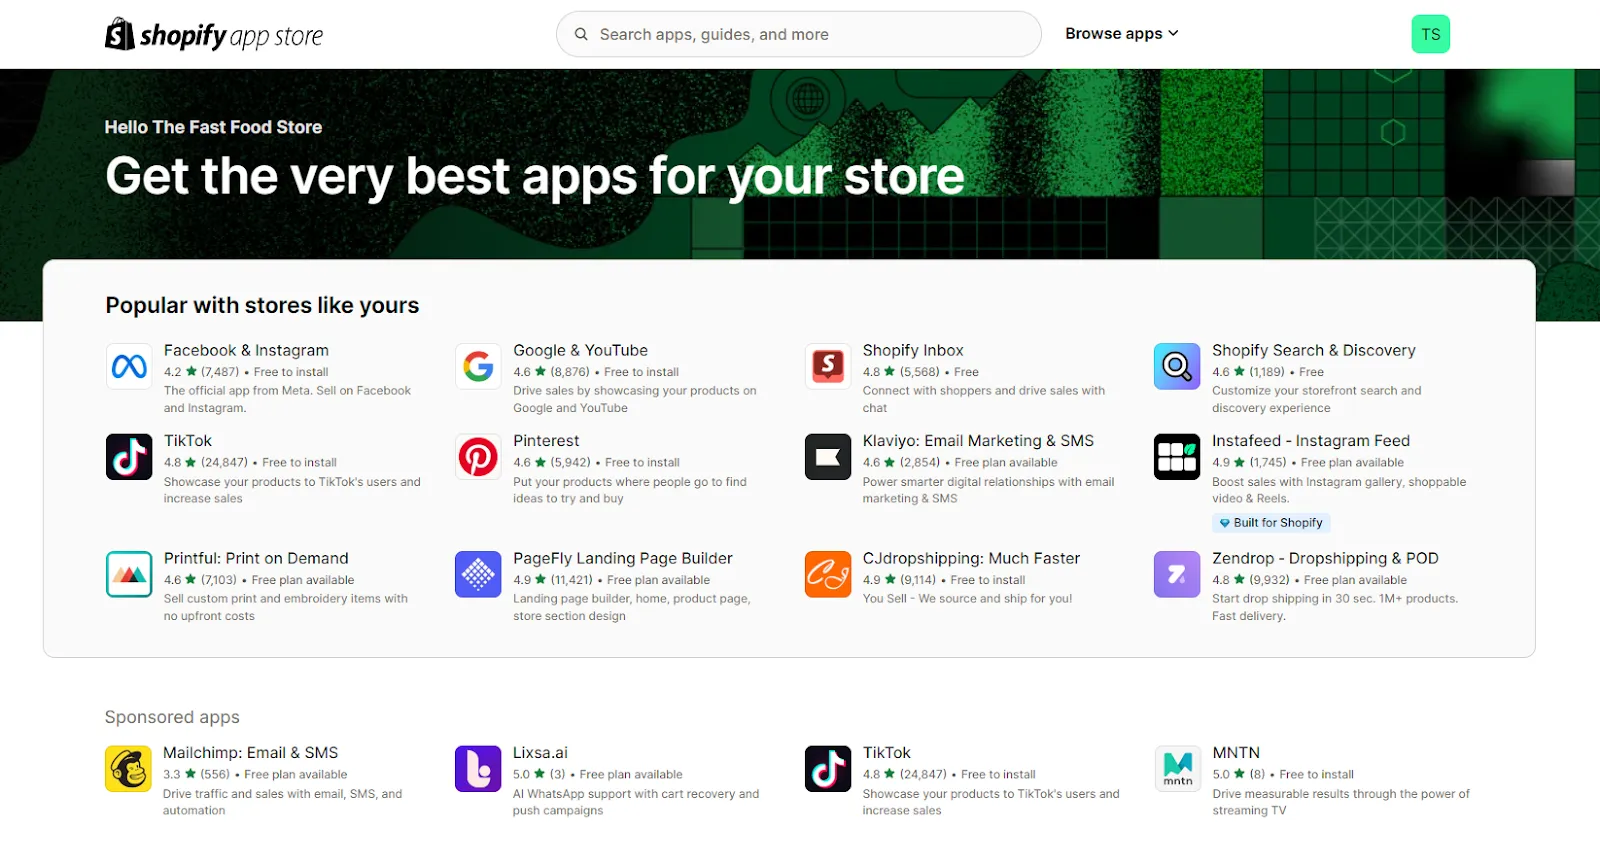Click the Instafeed app icon

coord(1177,457)
